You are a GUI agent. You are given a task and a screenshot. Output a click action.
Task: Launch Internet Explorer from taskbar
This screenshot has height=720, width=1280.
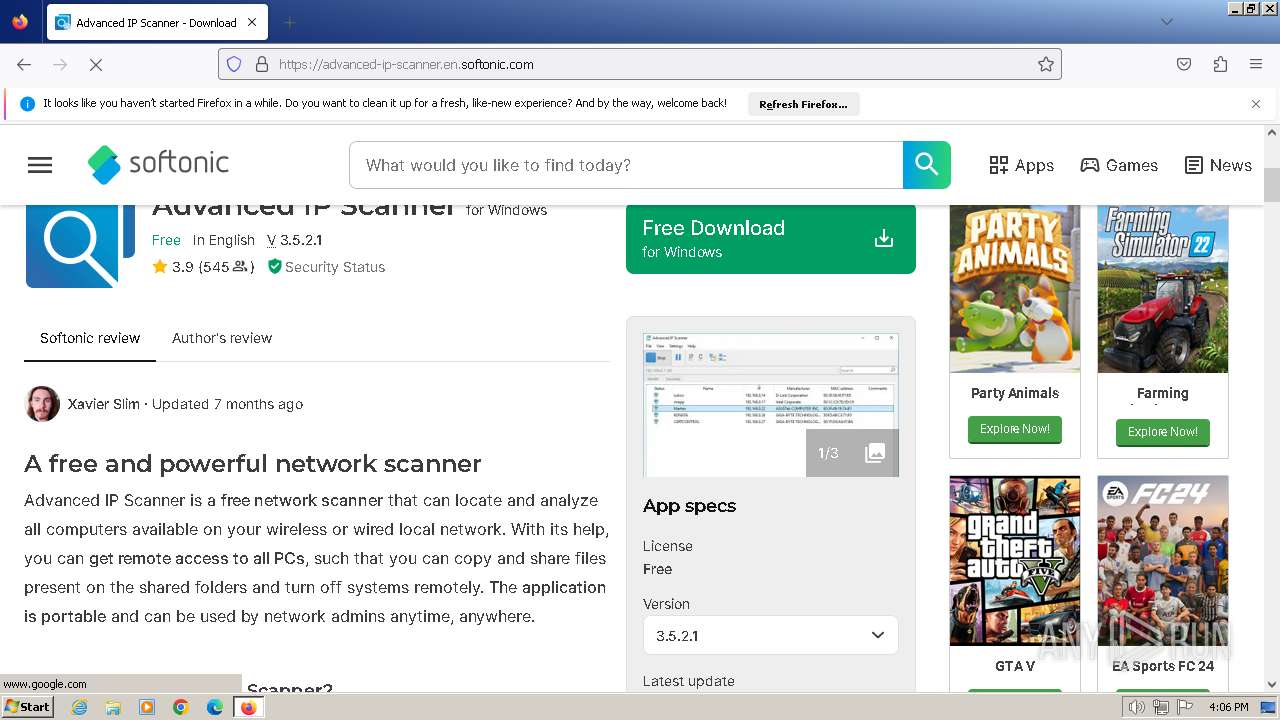[79, 707]
